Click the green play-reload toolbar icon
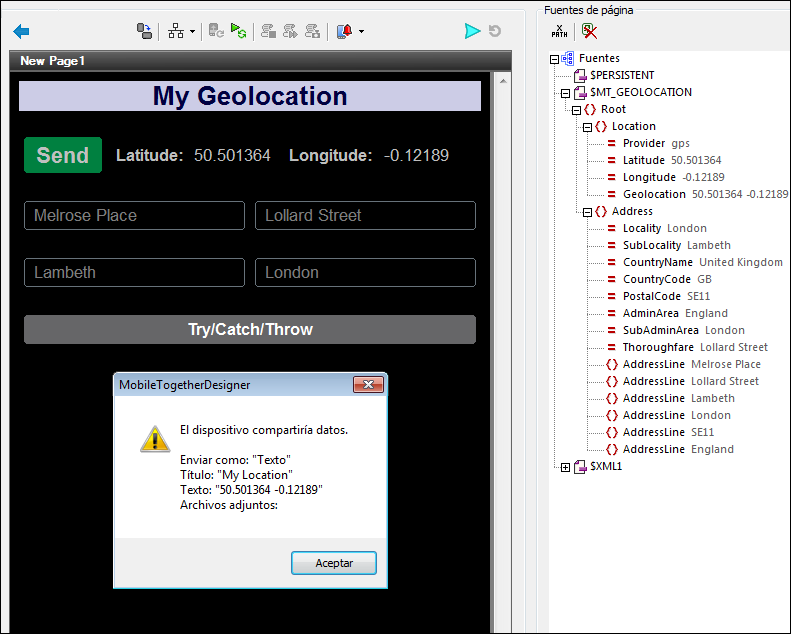This screenshot has width=791, height=634. (238, 32)
